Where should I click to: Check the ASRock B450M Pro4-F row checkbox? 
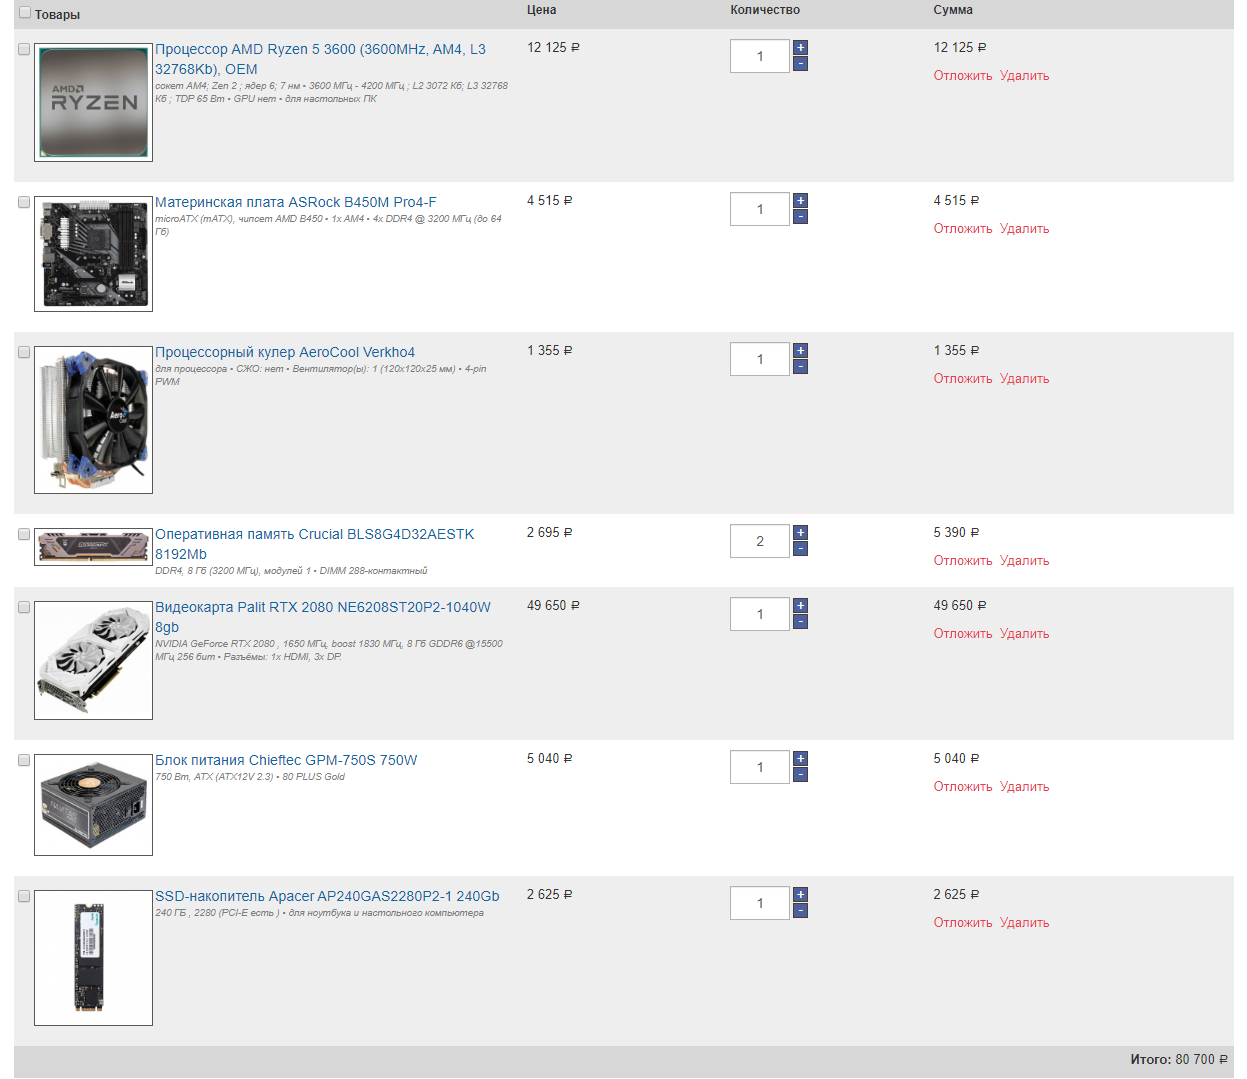pyautogui.click(x=24, y=202)
